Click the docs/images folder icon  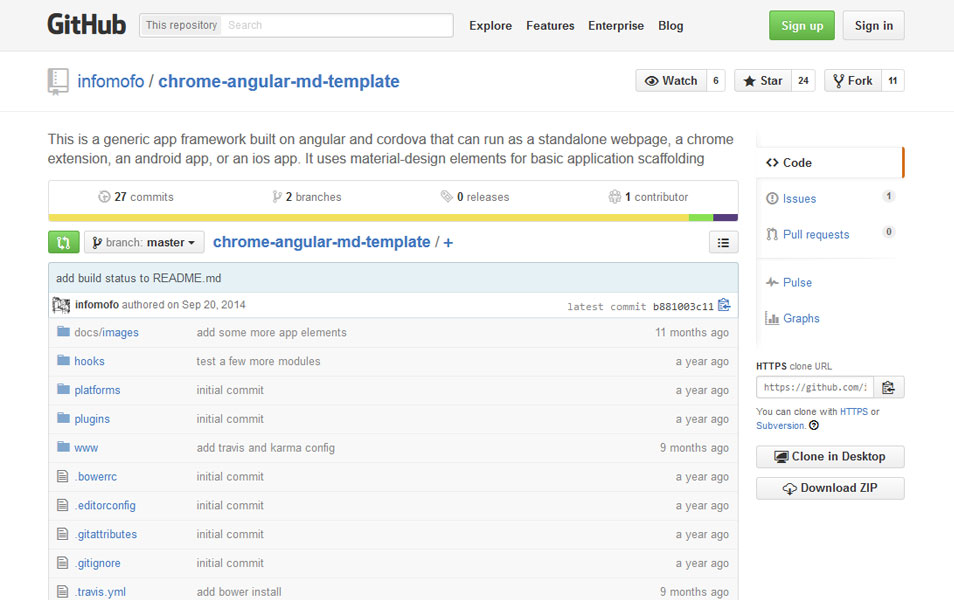pyautogui.click(x=63, y=332)
